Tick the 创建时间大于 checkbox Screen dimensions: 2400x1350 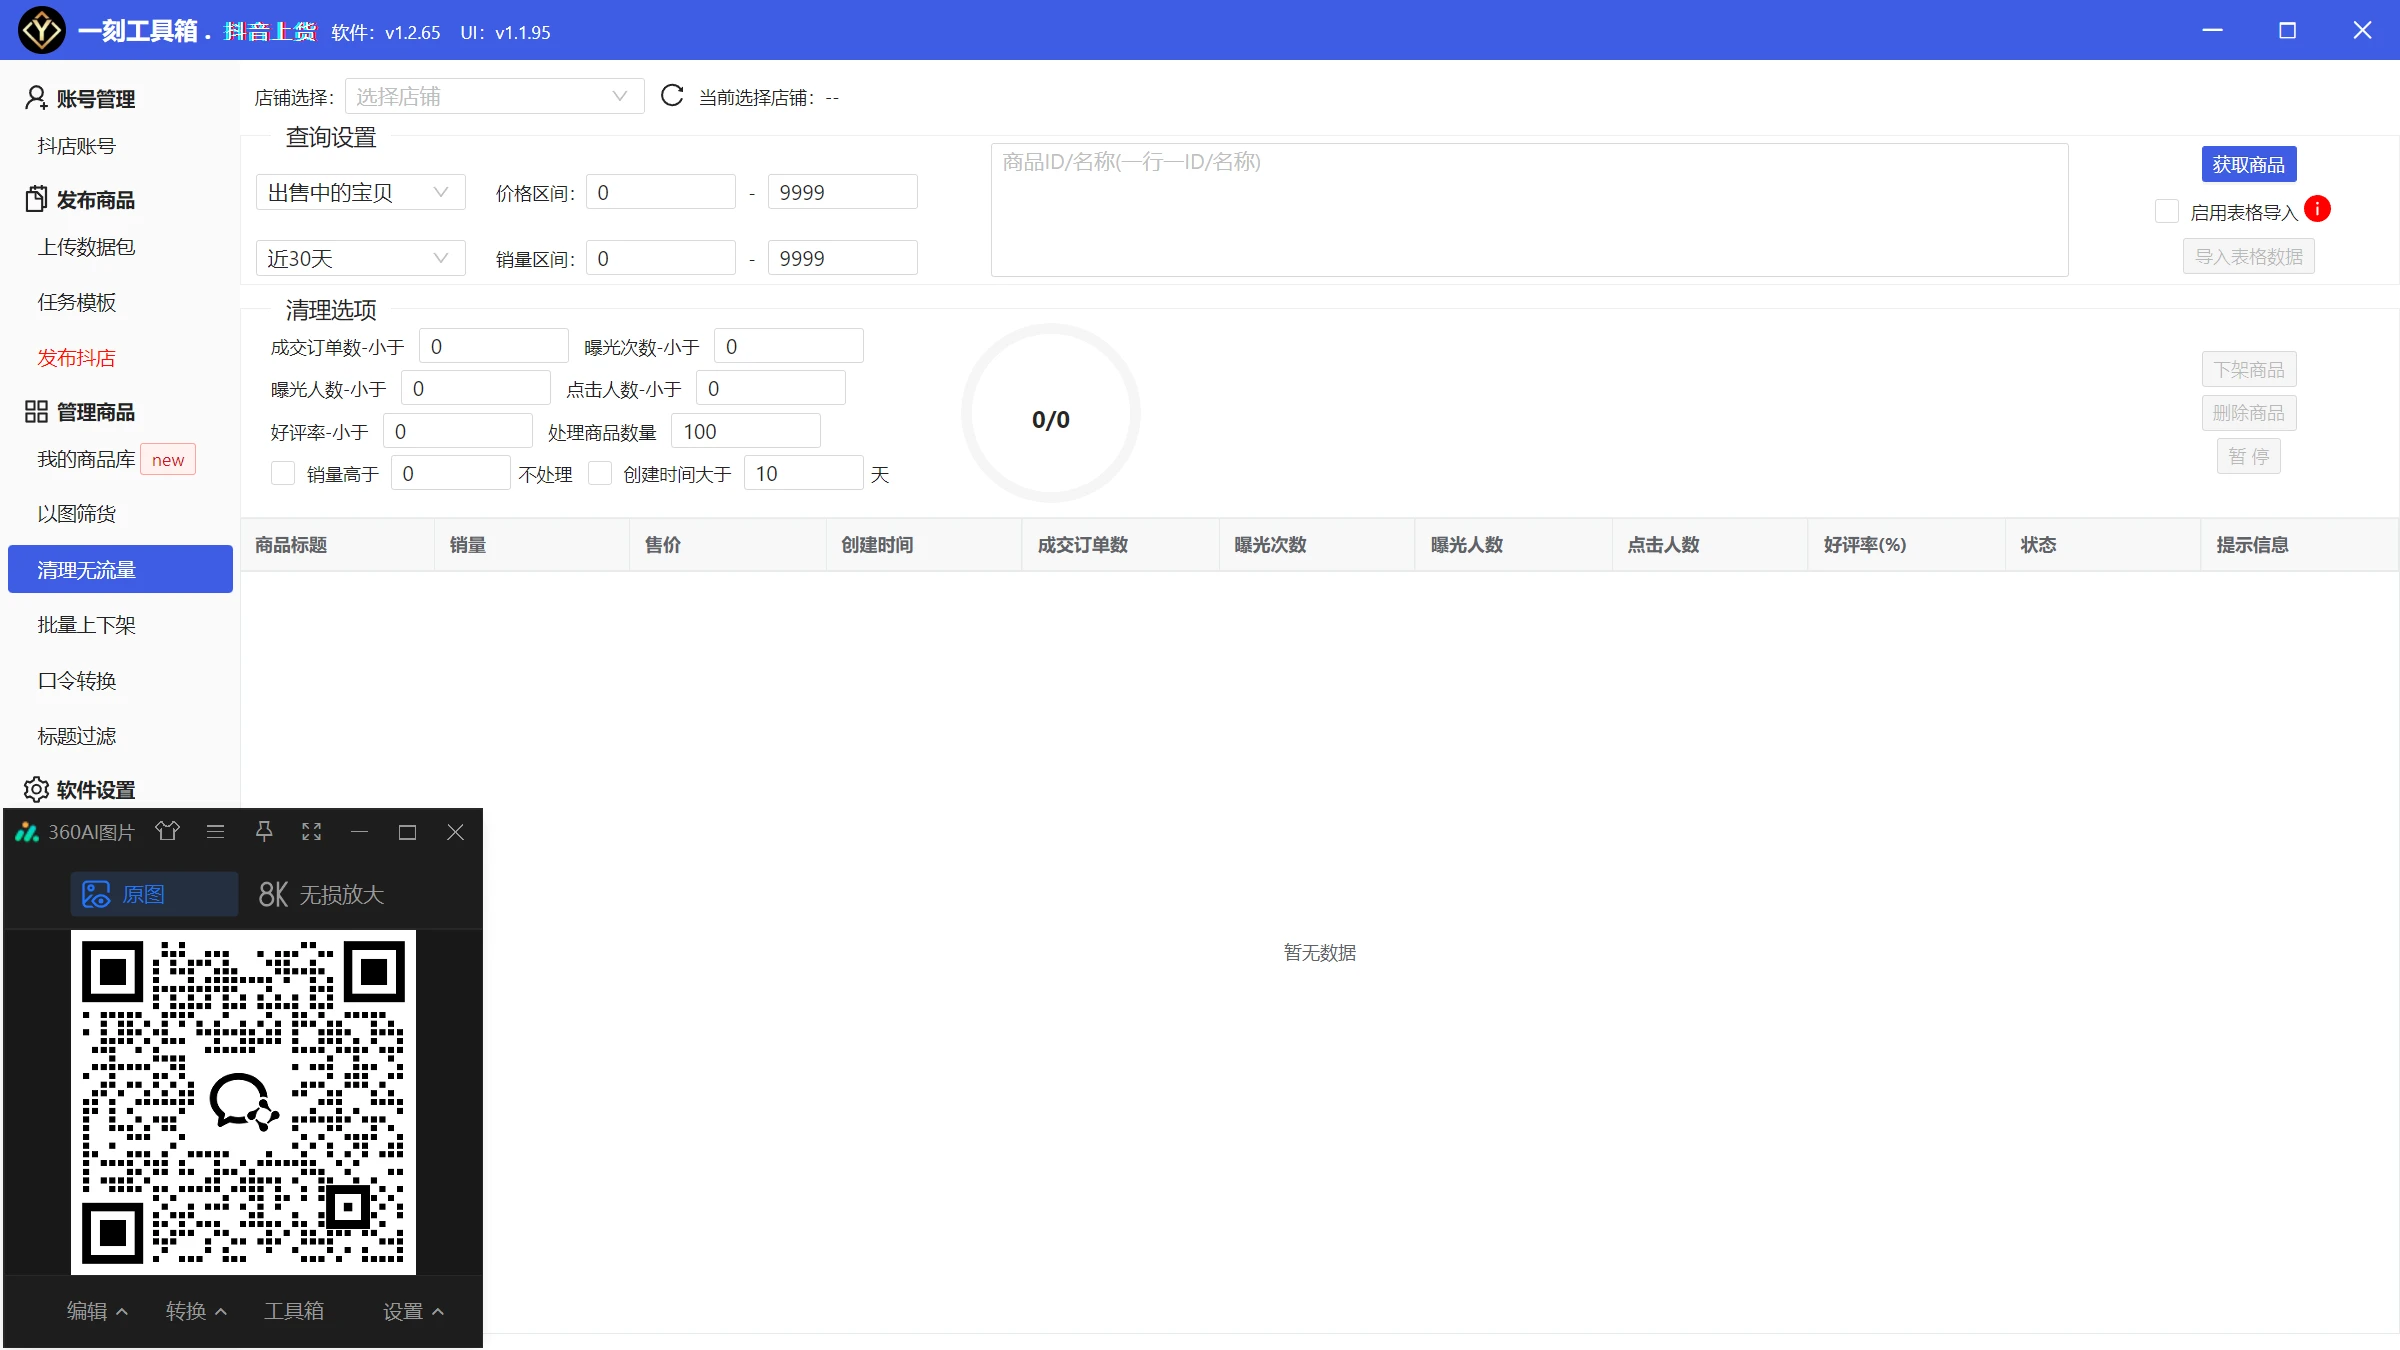600,473
